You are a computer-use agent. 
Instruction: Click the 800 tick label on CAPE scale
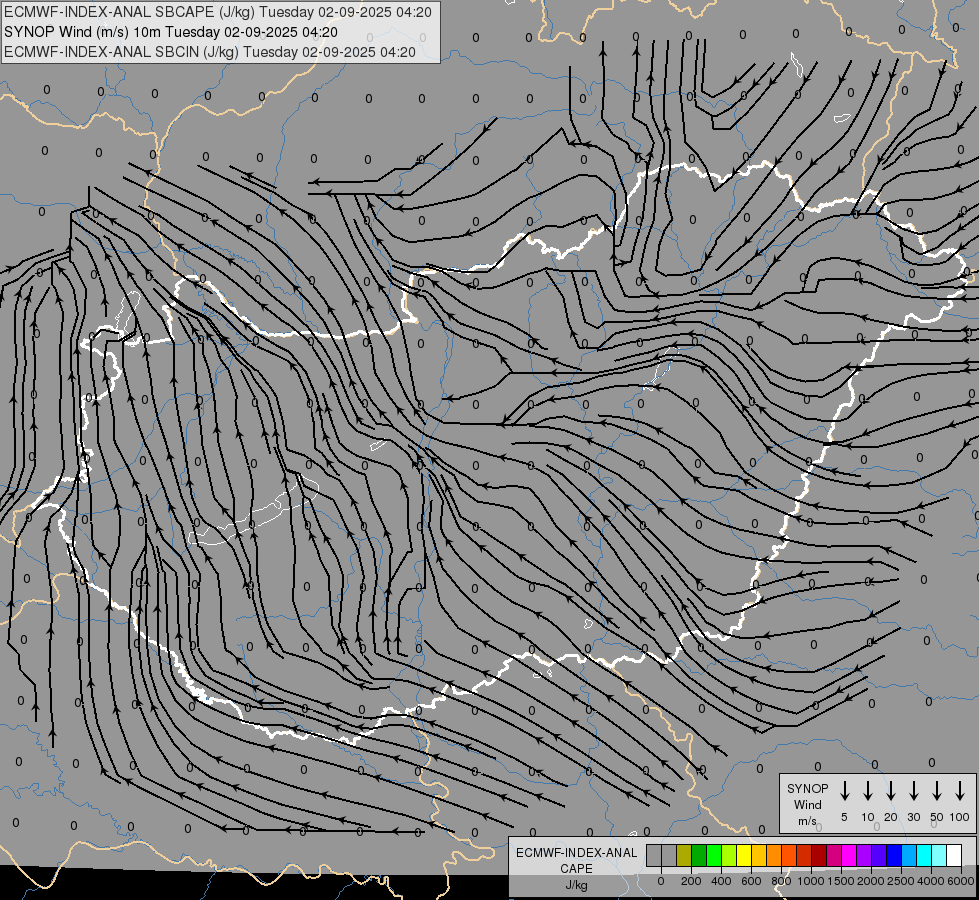click(x=781, y=881)
